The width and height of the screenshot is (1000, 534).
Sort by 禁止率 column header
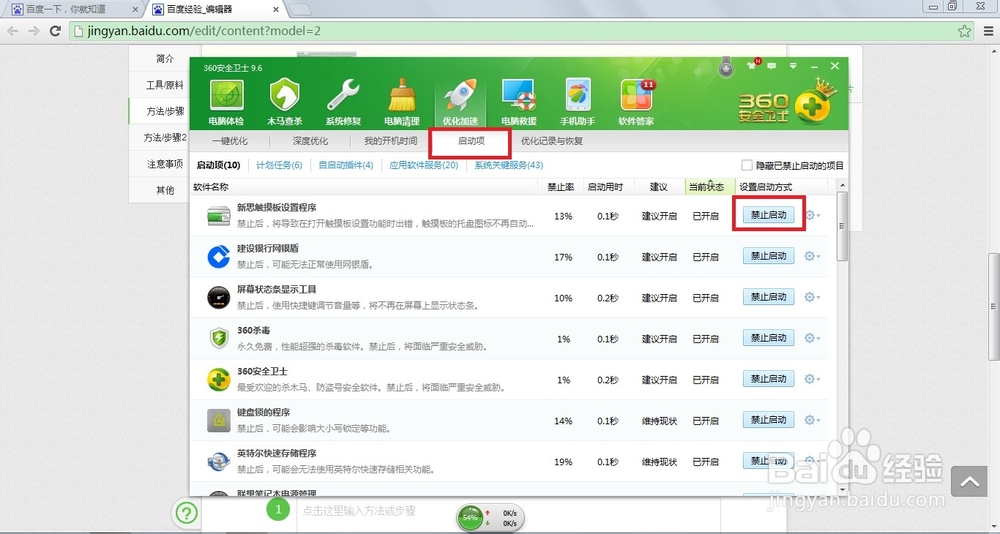(x=561, y=187)
